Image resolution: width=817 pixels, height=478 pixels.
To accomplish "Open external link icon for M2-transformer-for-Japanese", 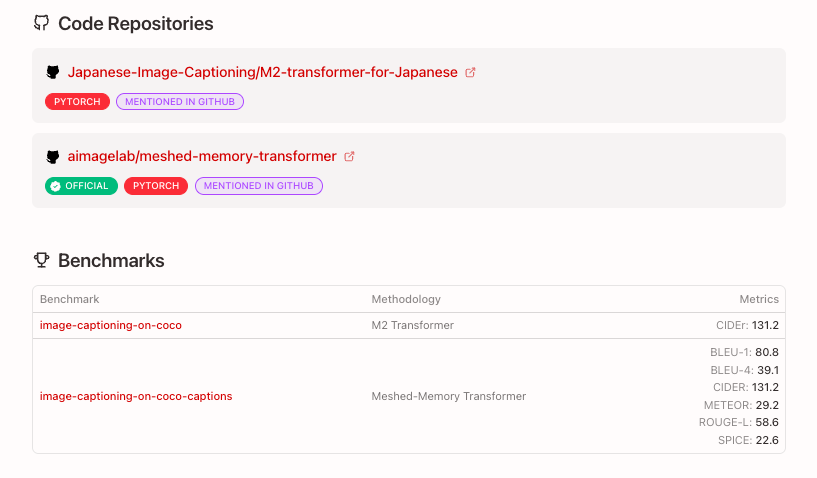I will pos(471,73).
